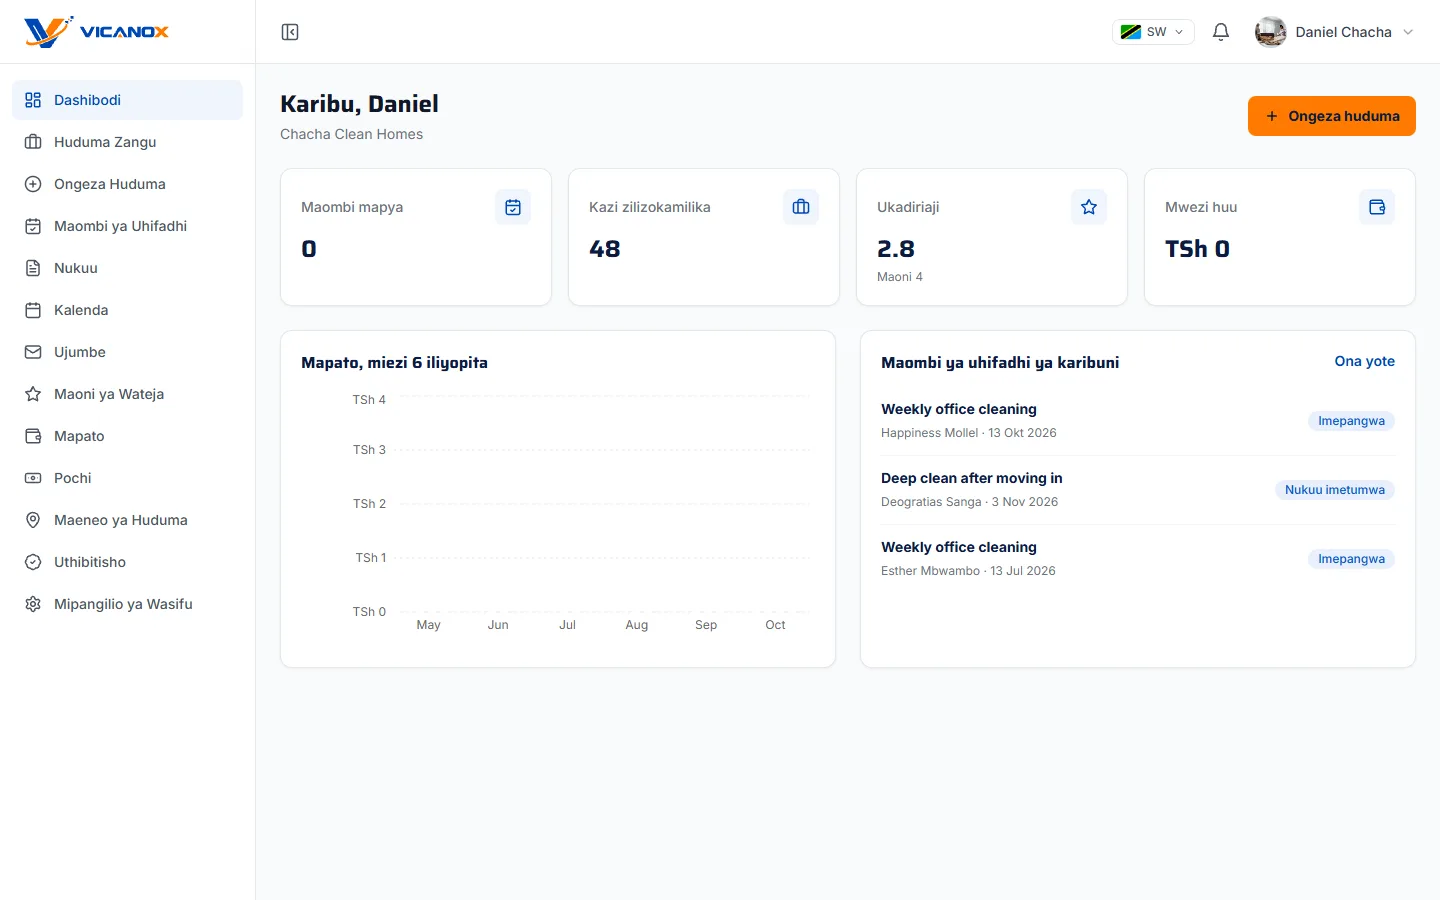Viewport: 1440px width, 900px height.
Task: Click the Nukuu imetumwa status badge
Action: click(x=1335, y=490)
